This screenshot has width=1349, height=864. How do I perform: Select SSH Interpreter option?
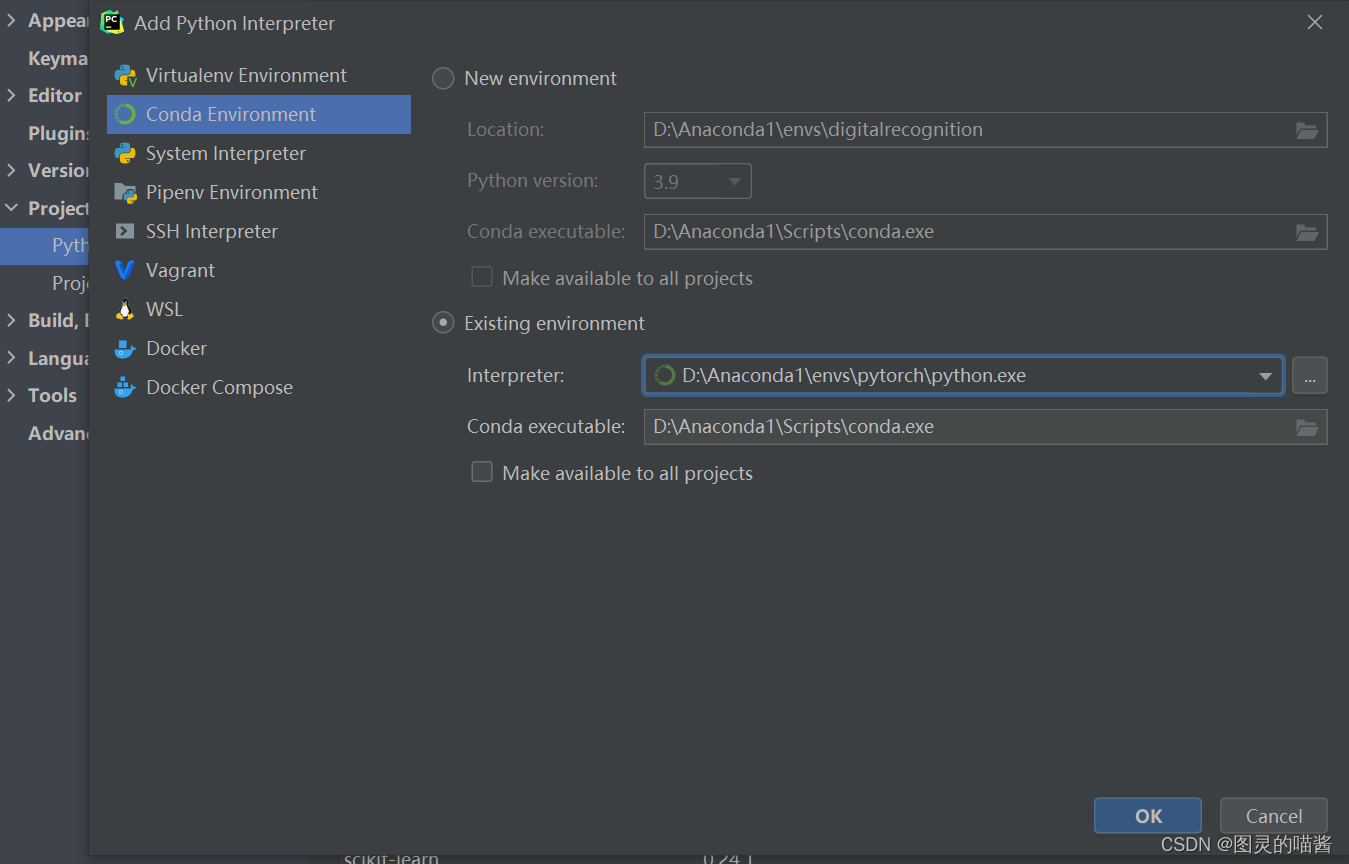click(x=259, y=232)
